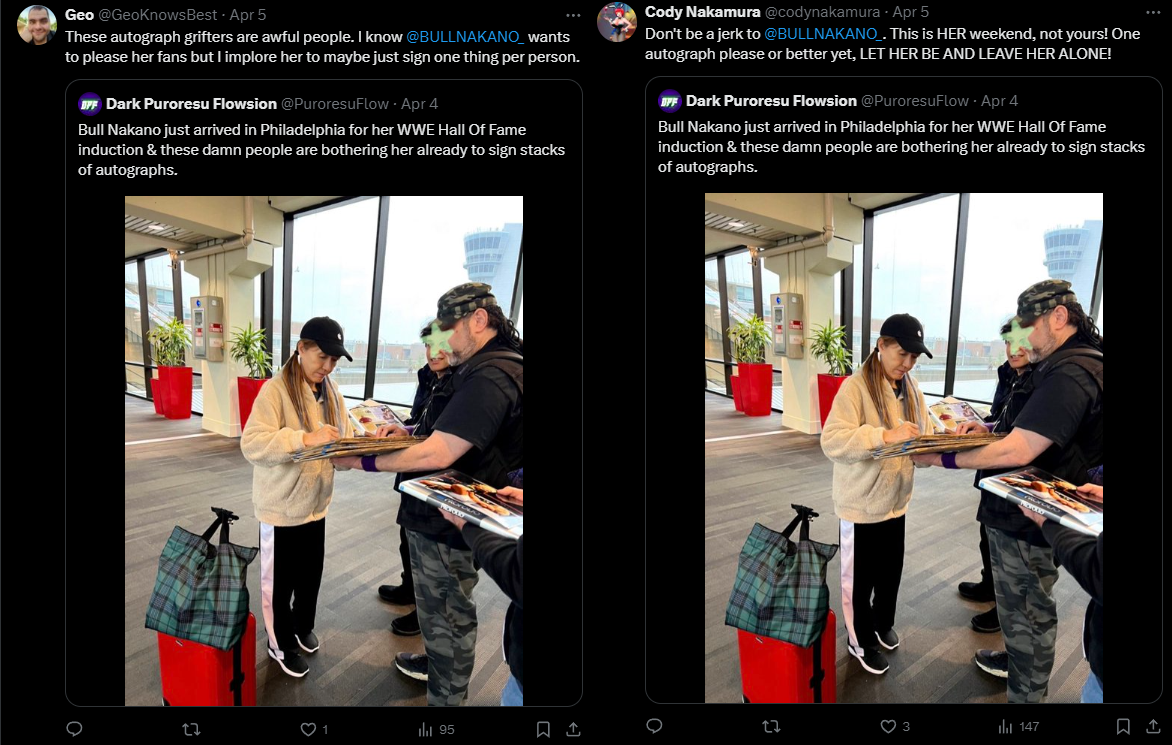The image size is (1172, 745).
Task: Open Dark Puroresu Flowsion name in left quote
Action: coord(191,104)
